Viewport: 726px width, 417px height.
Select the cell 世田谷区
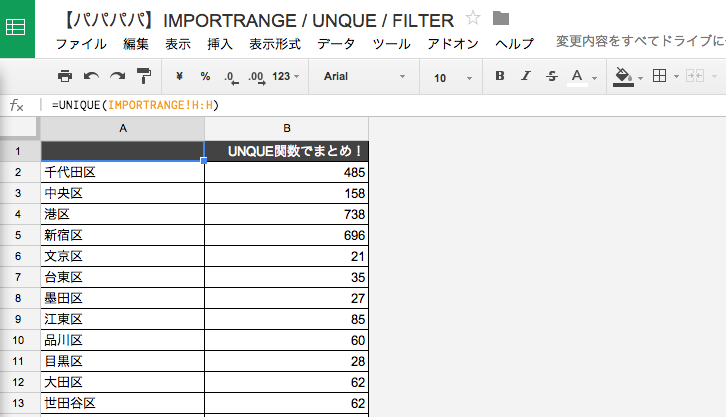click(123, 403)
